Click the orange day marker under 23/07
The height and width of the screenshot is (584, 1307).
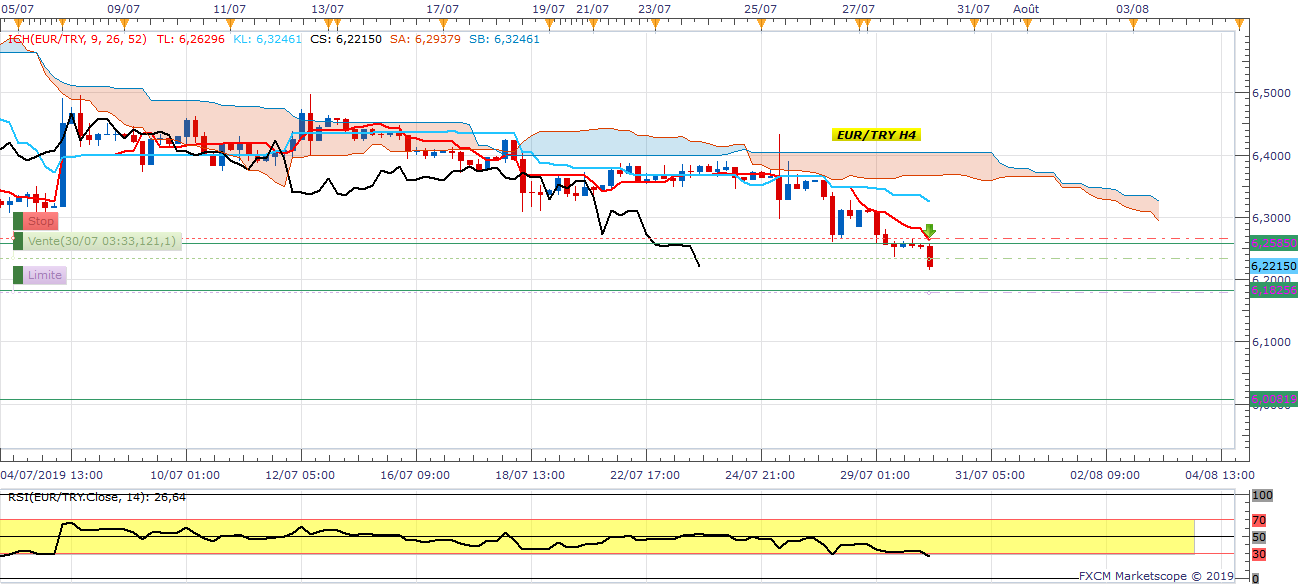[653, 22]
